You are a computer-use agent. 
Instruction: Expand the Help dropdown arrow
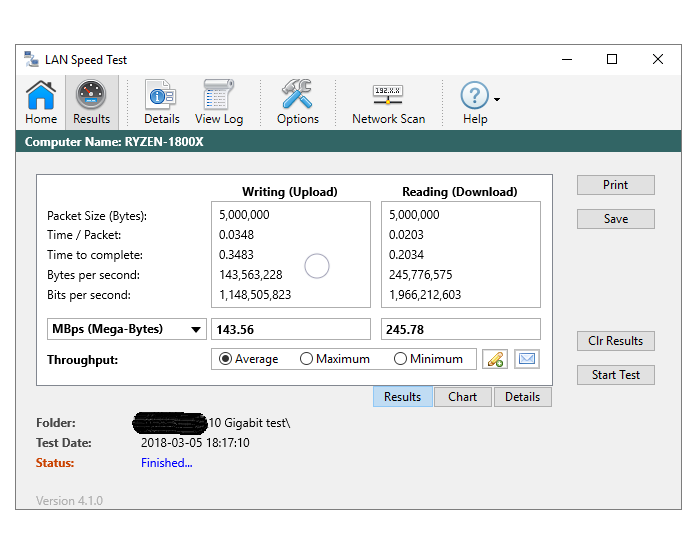(497, 99)
